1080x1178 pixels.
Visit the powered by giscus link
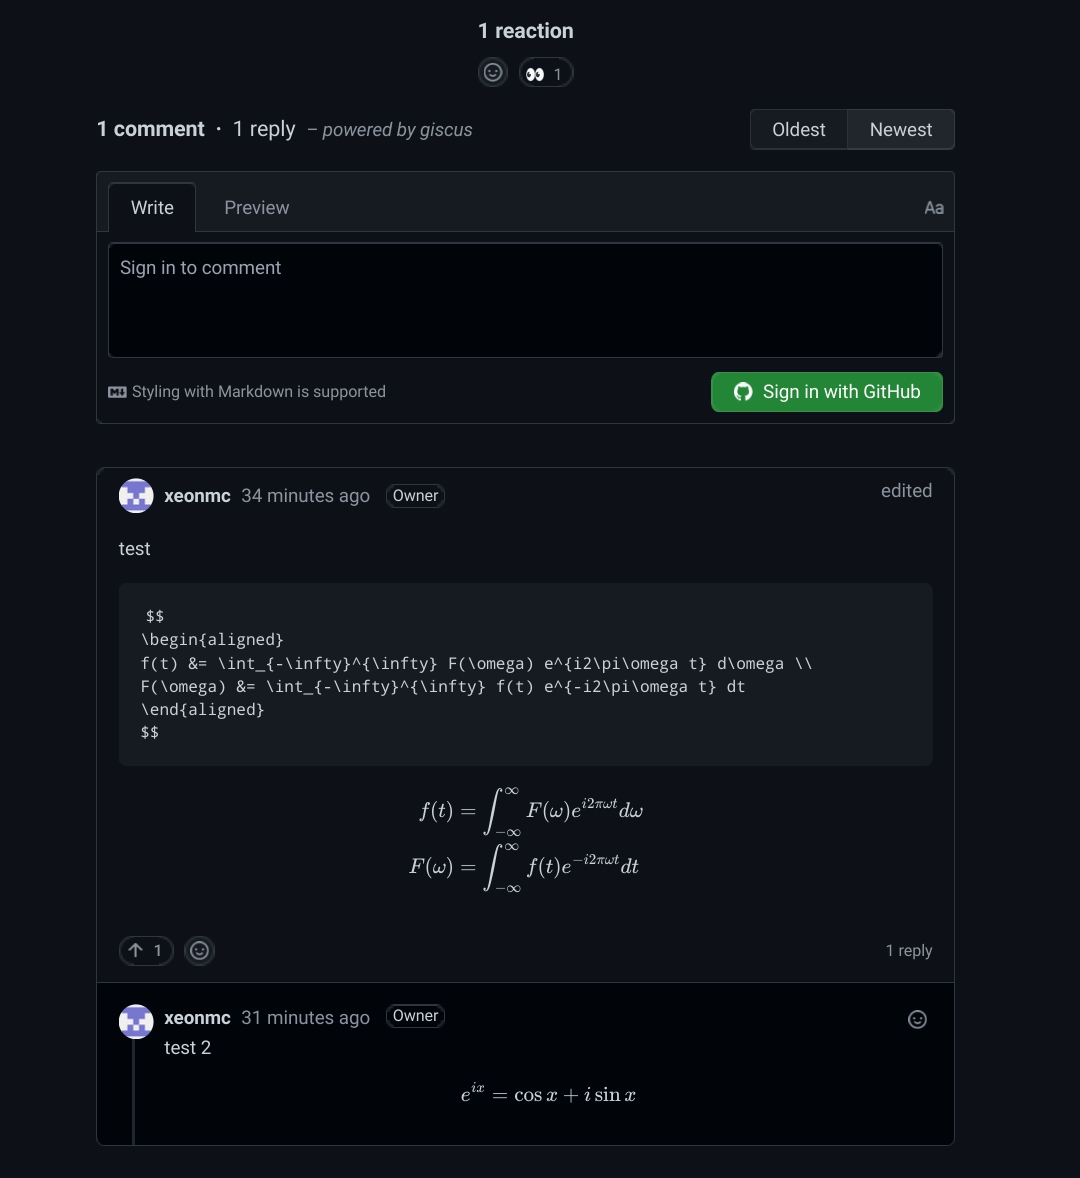click(397, 129)
